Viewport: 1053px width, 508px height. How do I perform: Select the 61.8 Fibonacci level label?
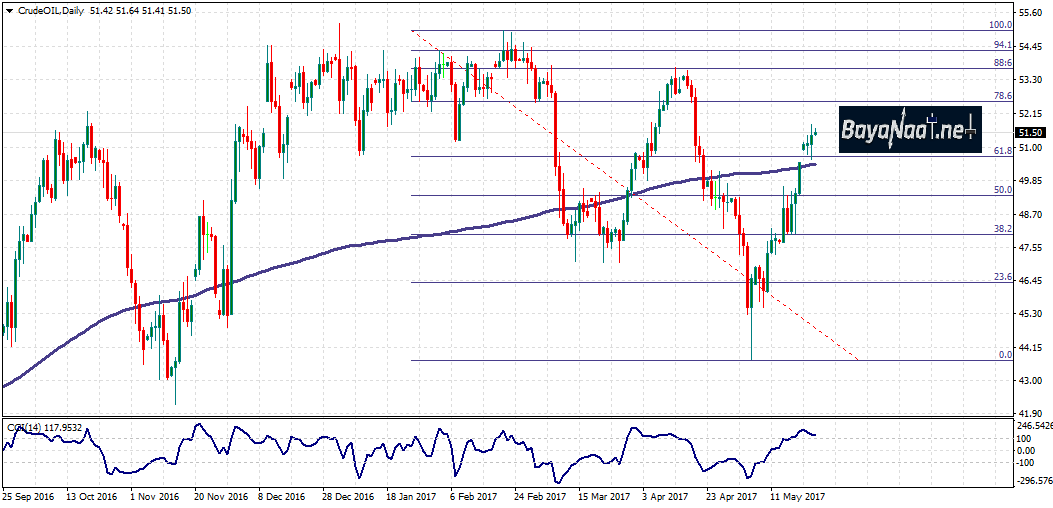(1003, 150)
